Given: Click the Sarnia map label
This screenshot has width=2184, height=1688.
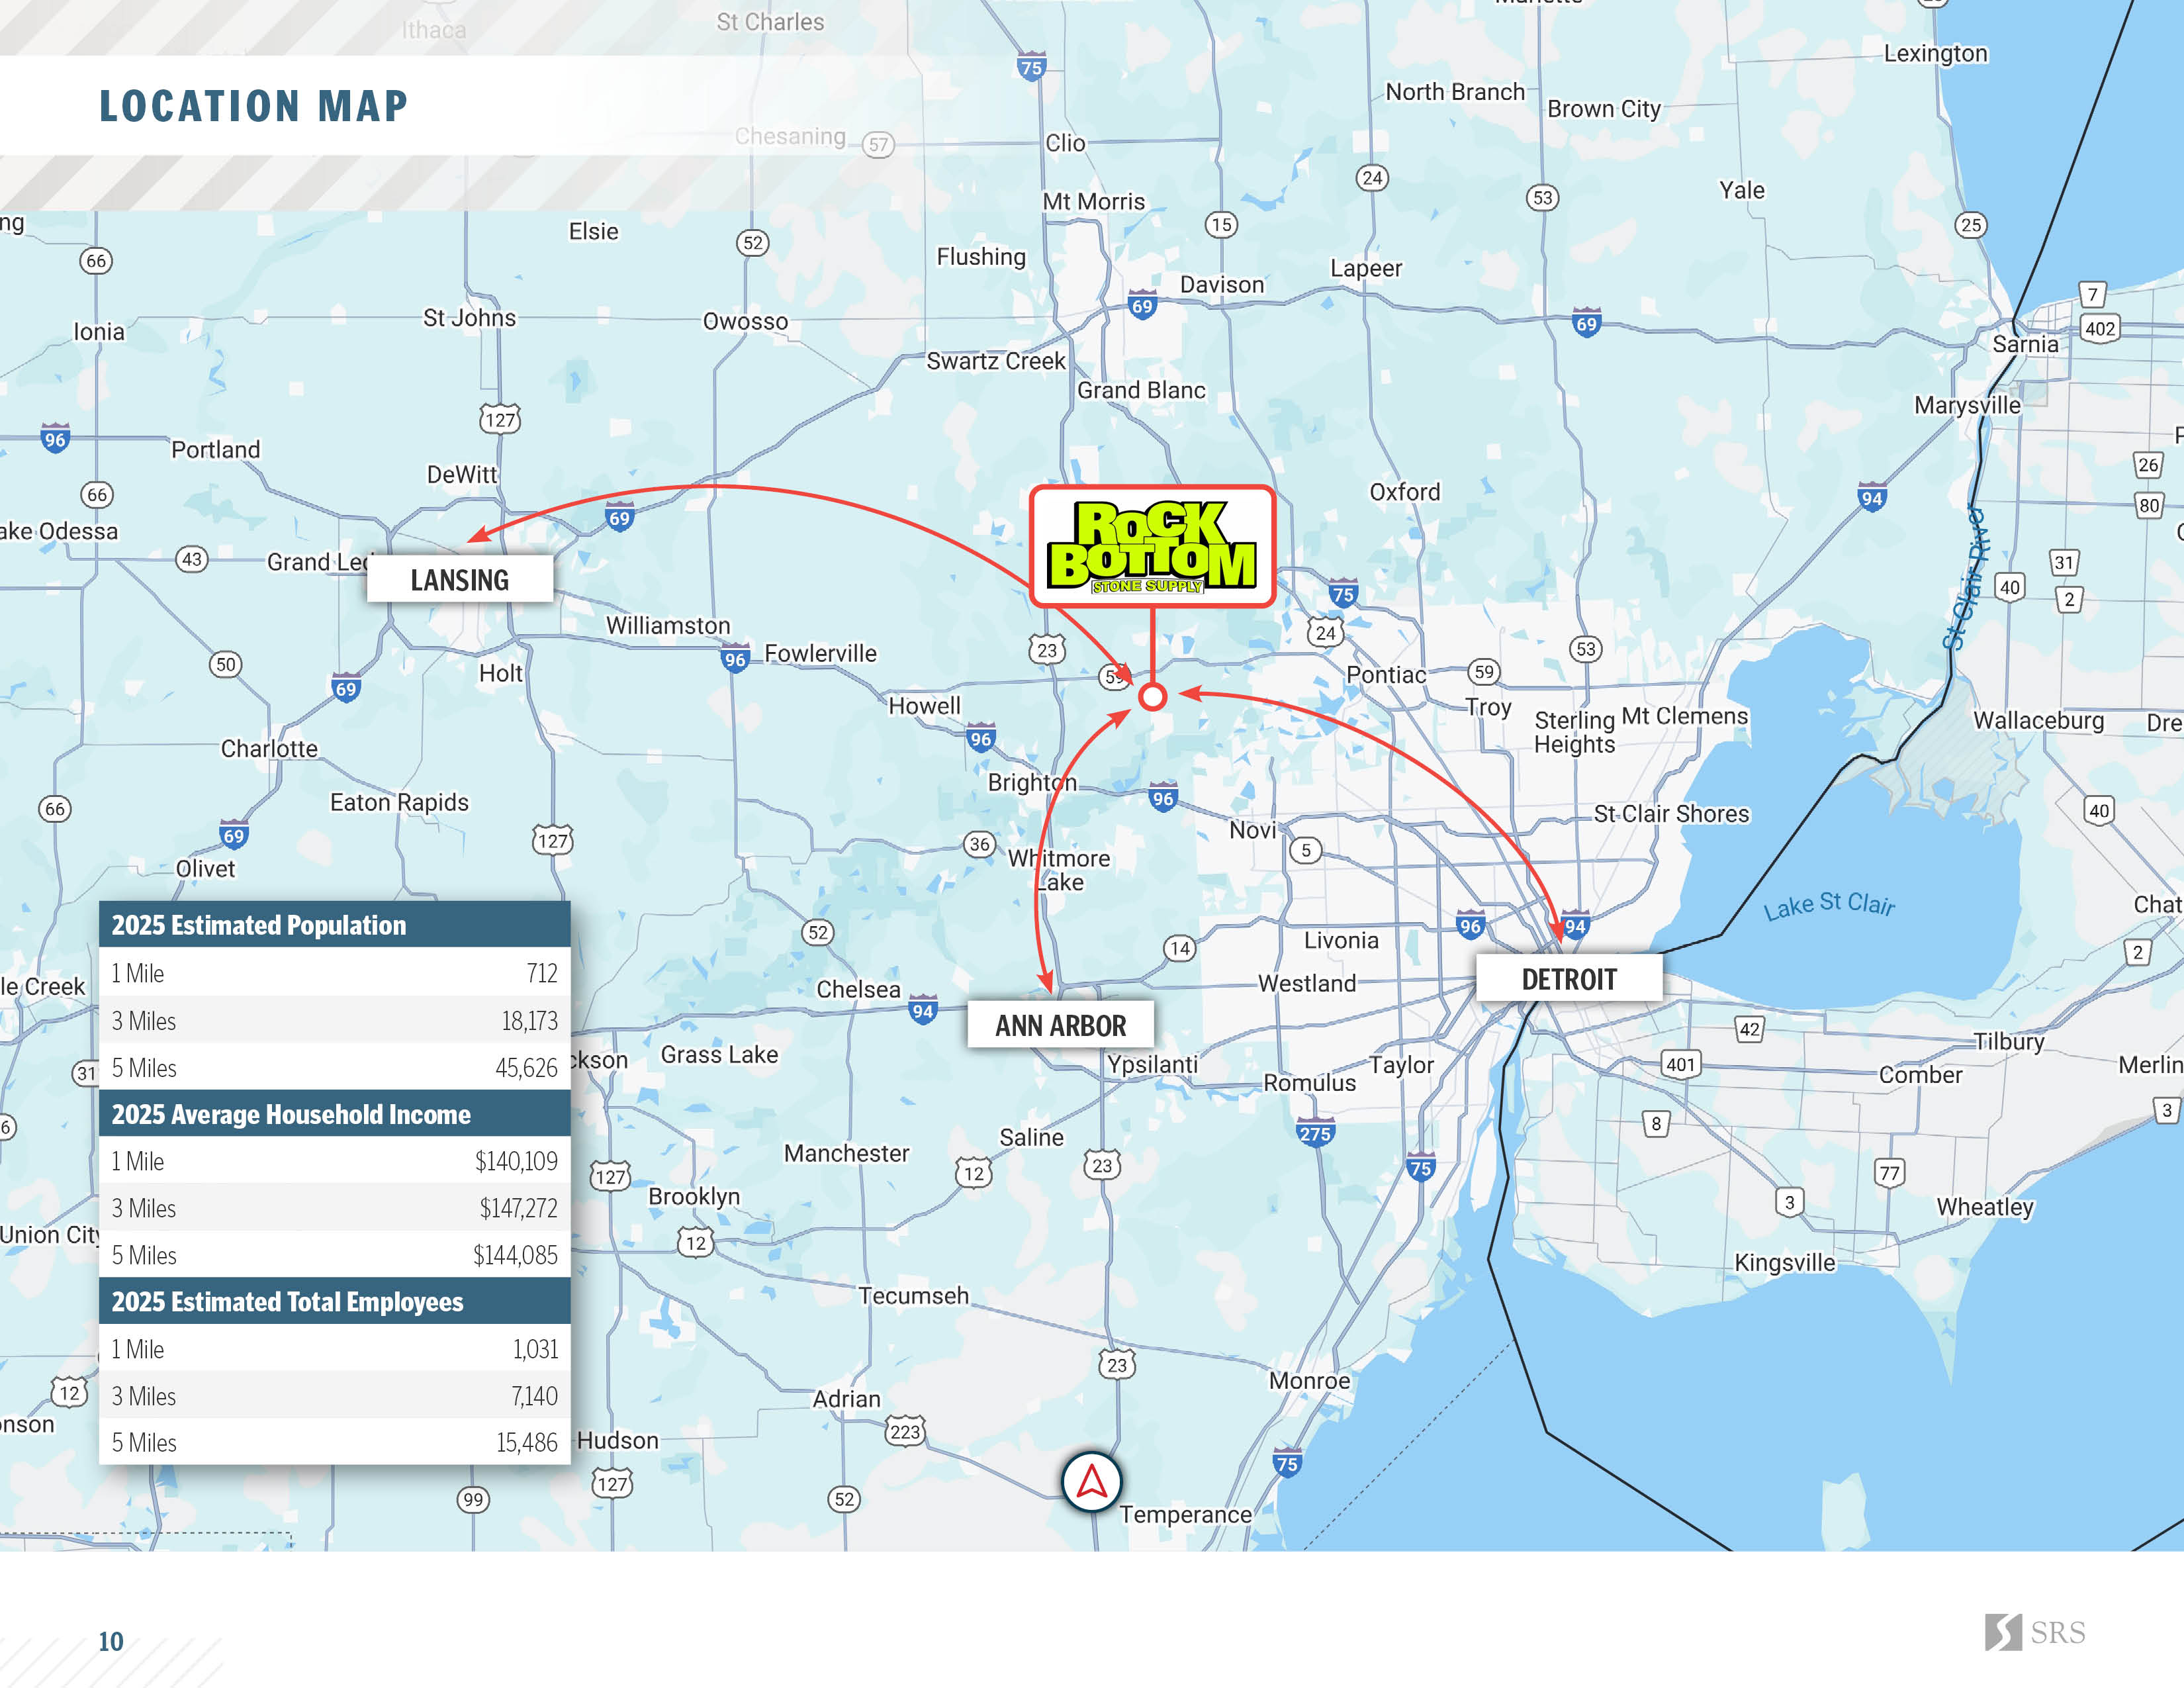Looking at the screenshot, I should pyautogui.click(x=2026, y=344).
